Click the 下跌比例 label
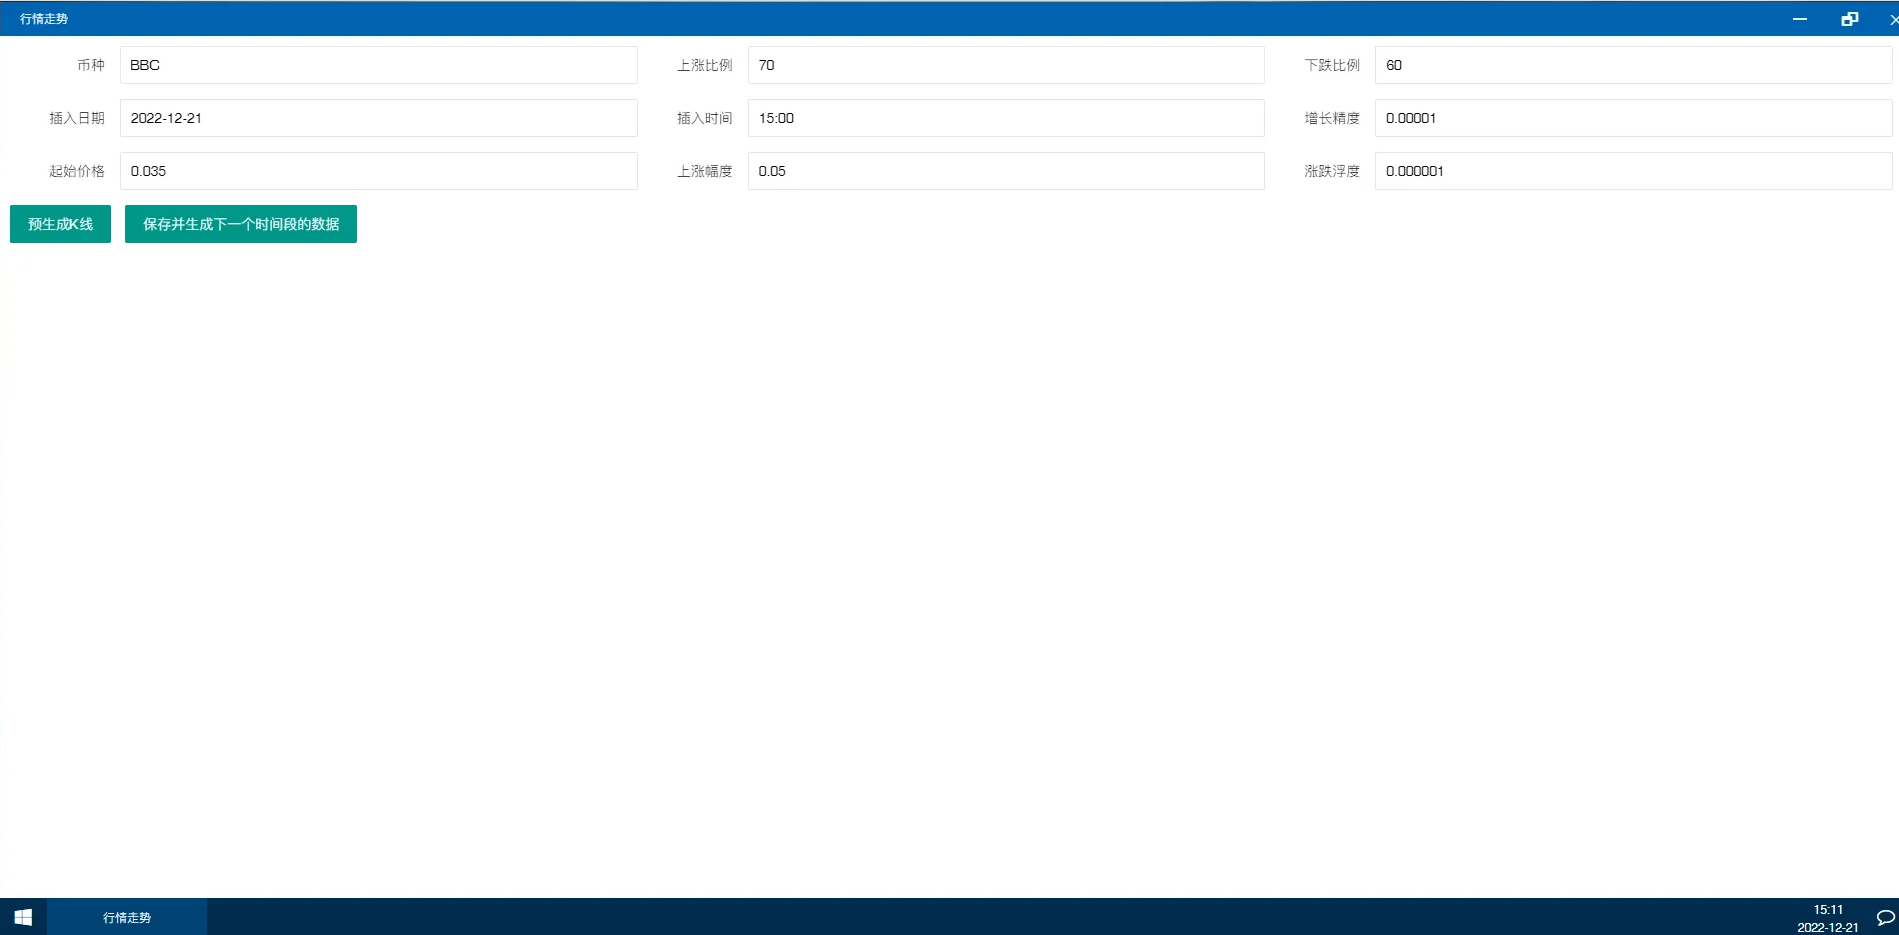The image size is (1899, 935). (1332, 65)
